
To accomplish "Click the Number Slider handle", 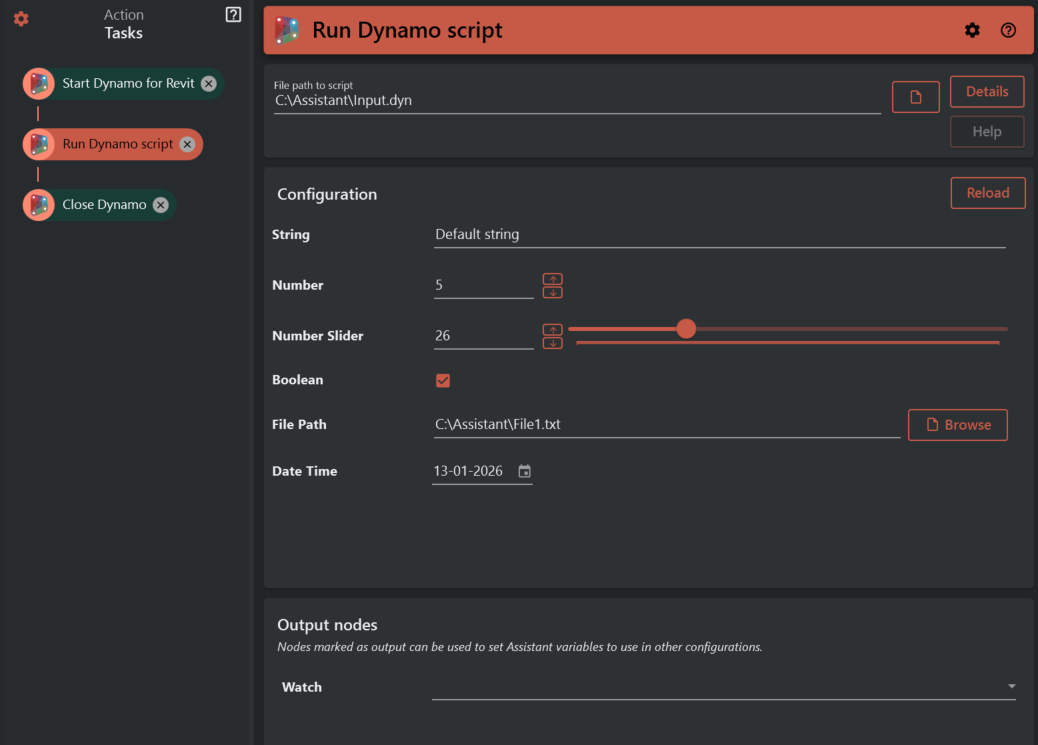I will (x=686, y=328).
